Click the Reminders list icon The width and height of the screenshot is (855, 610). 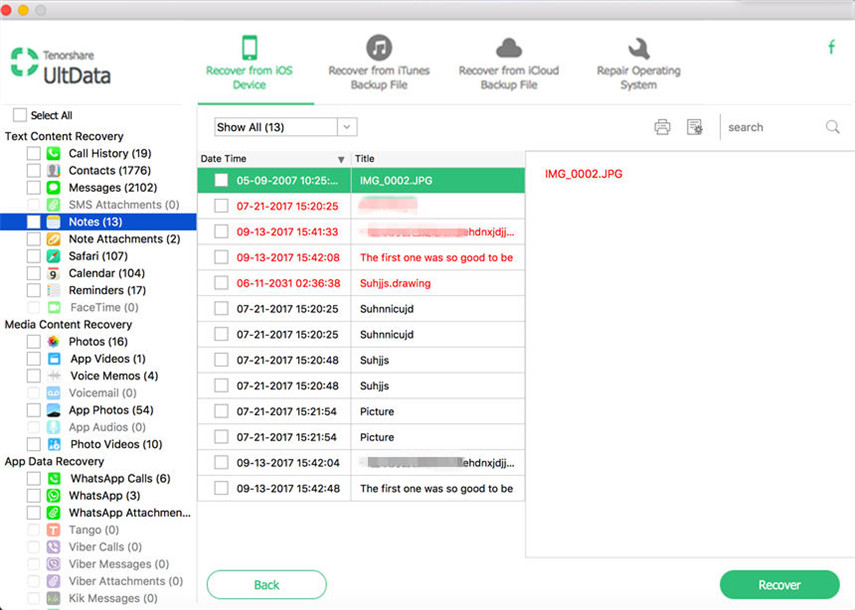pos(53,291)
